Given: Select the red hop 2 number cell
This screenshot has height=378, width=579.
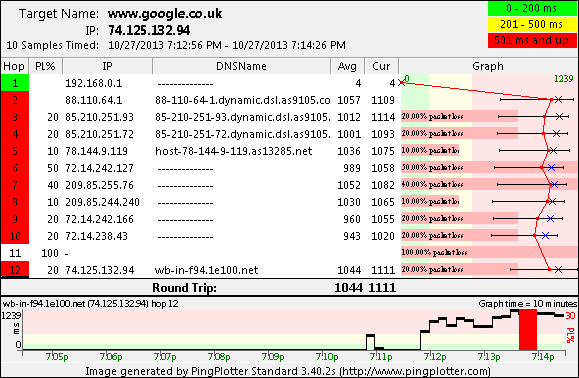Looking at the screenshot, I should (x=15, y=100).
